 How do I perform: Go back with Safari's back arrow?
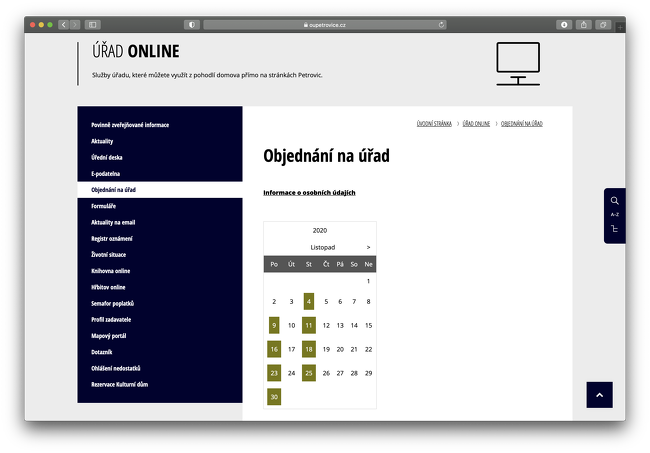[63, 24]
